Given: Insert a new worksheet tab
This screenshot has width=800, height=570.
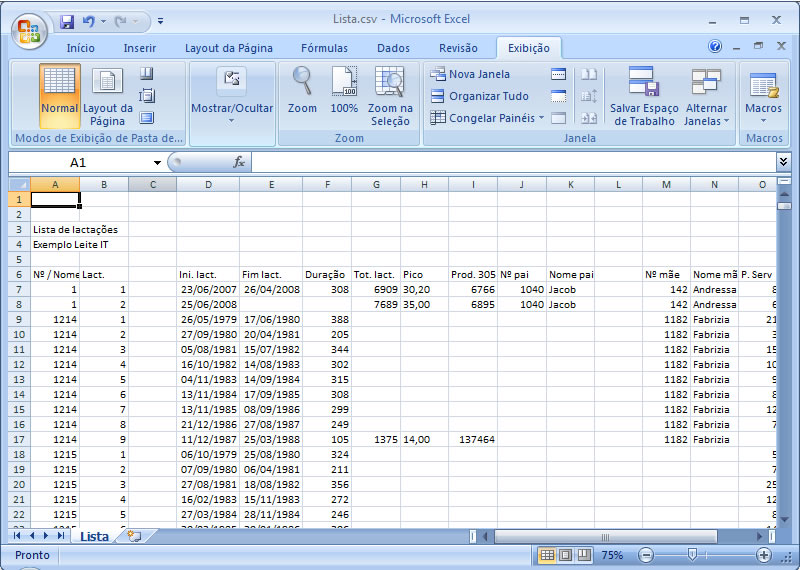Looking at the screenshot, I should coord(134,536).
